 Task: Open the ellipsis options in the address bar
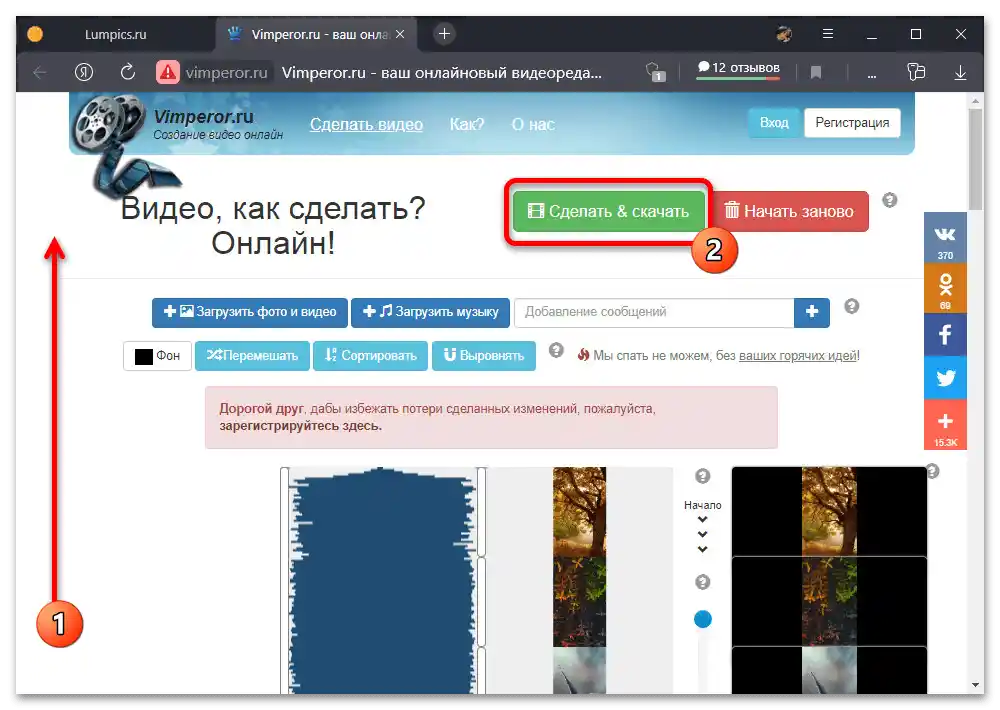[871, 72]
